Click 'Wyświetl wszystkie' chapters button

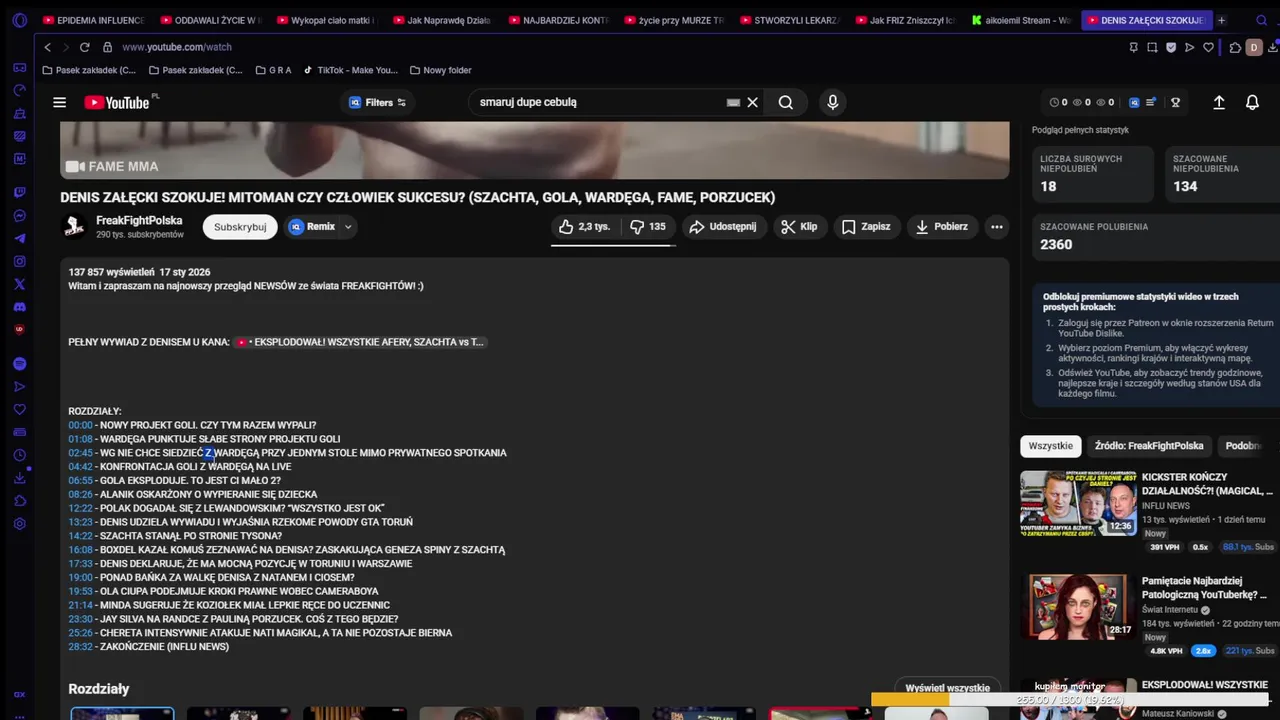pos(947,688)
